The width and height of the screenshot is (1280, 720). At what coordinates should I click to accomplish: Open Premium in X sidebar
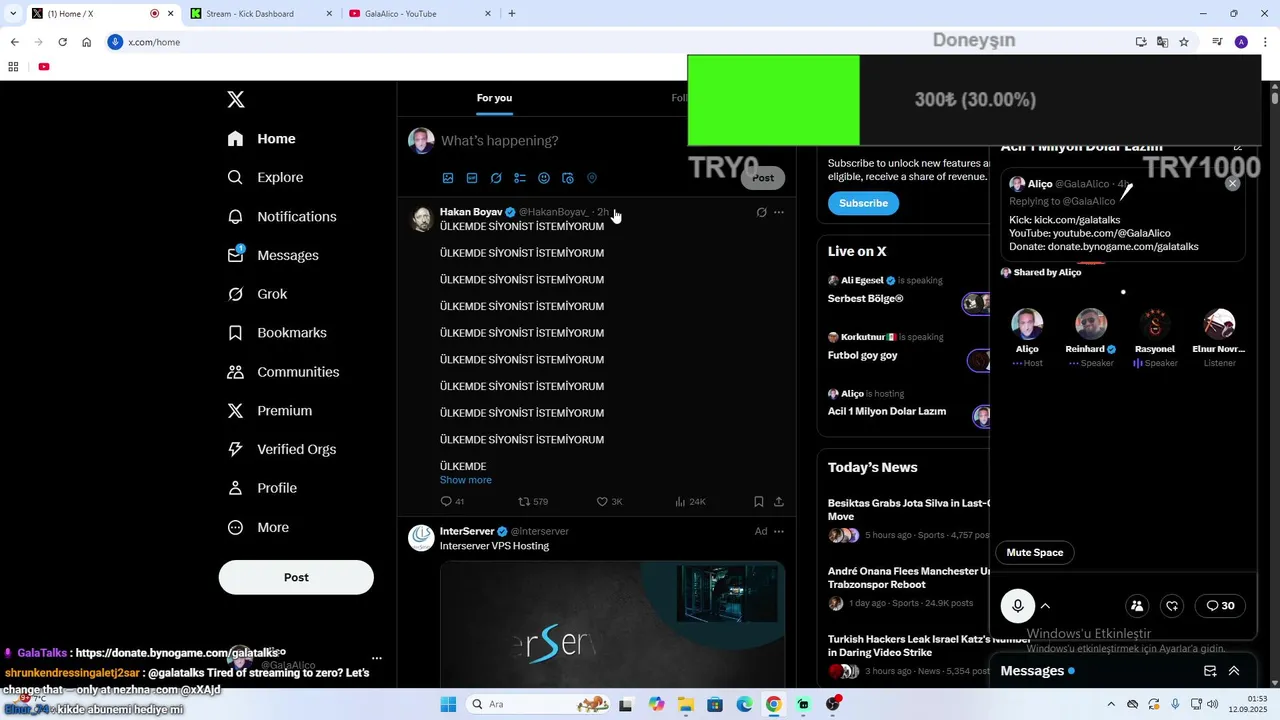click(270, 411)
